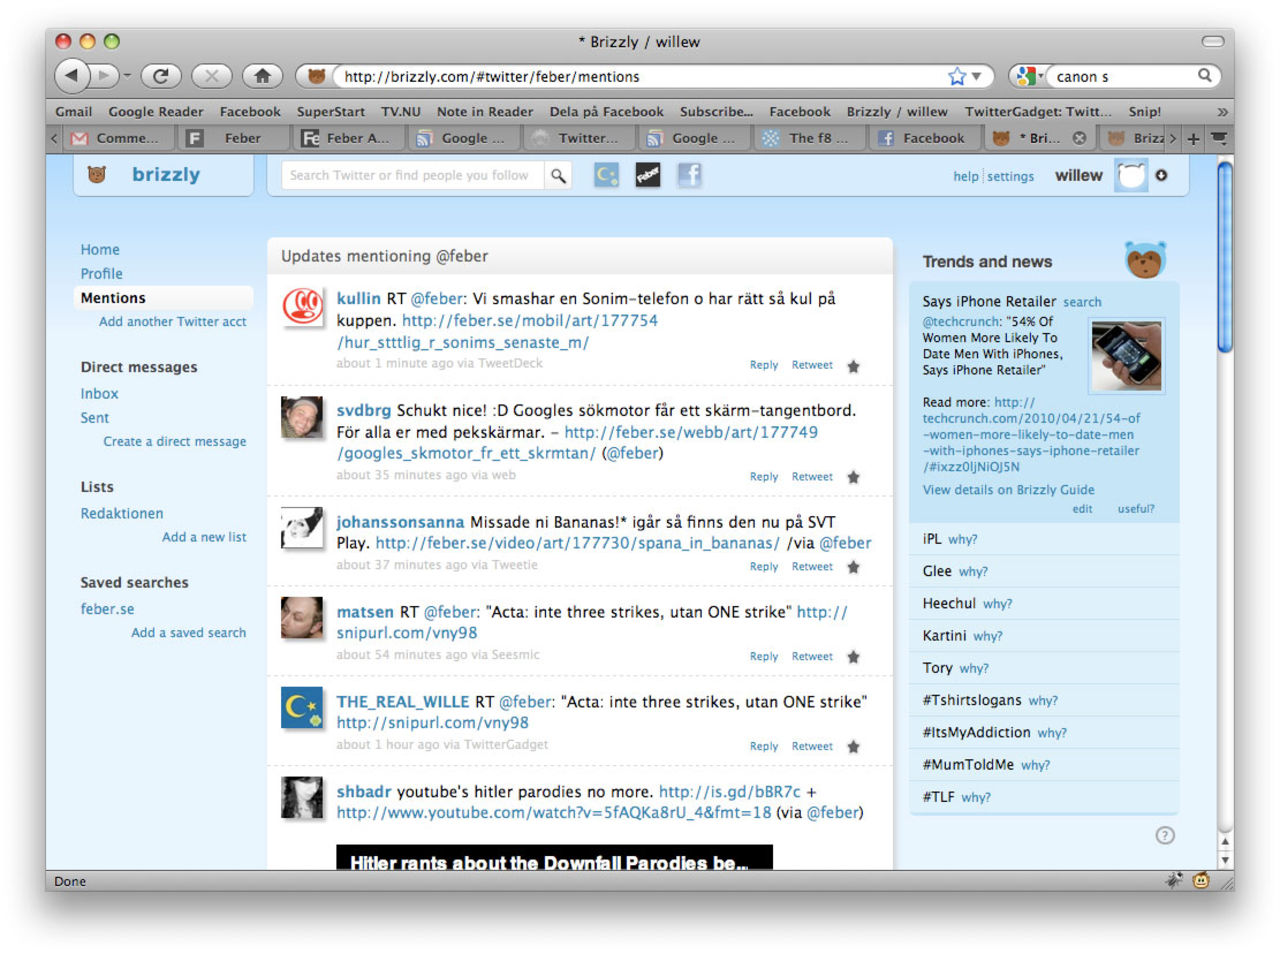Switch to the Facebook browser tab
Screen dimensions: 1280x954
pos(922,138)
